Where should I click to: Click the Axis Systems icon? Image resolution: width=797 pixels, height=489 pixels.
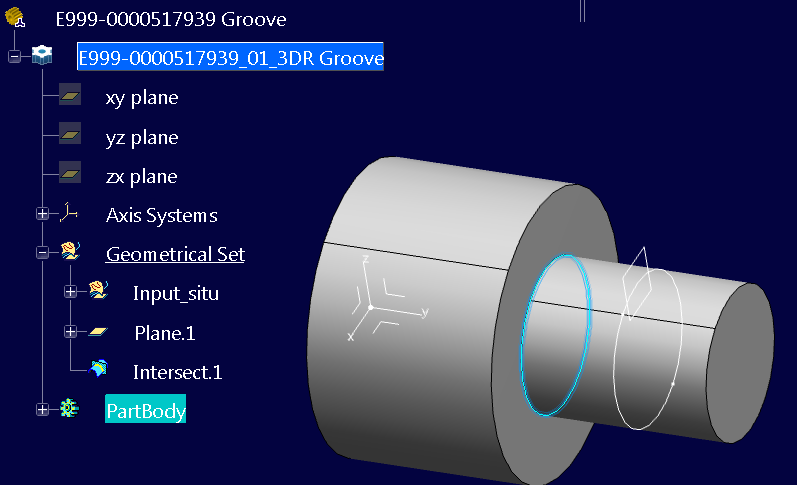[69, 212]
